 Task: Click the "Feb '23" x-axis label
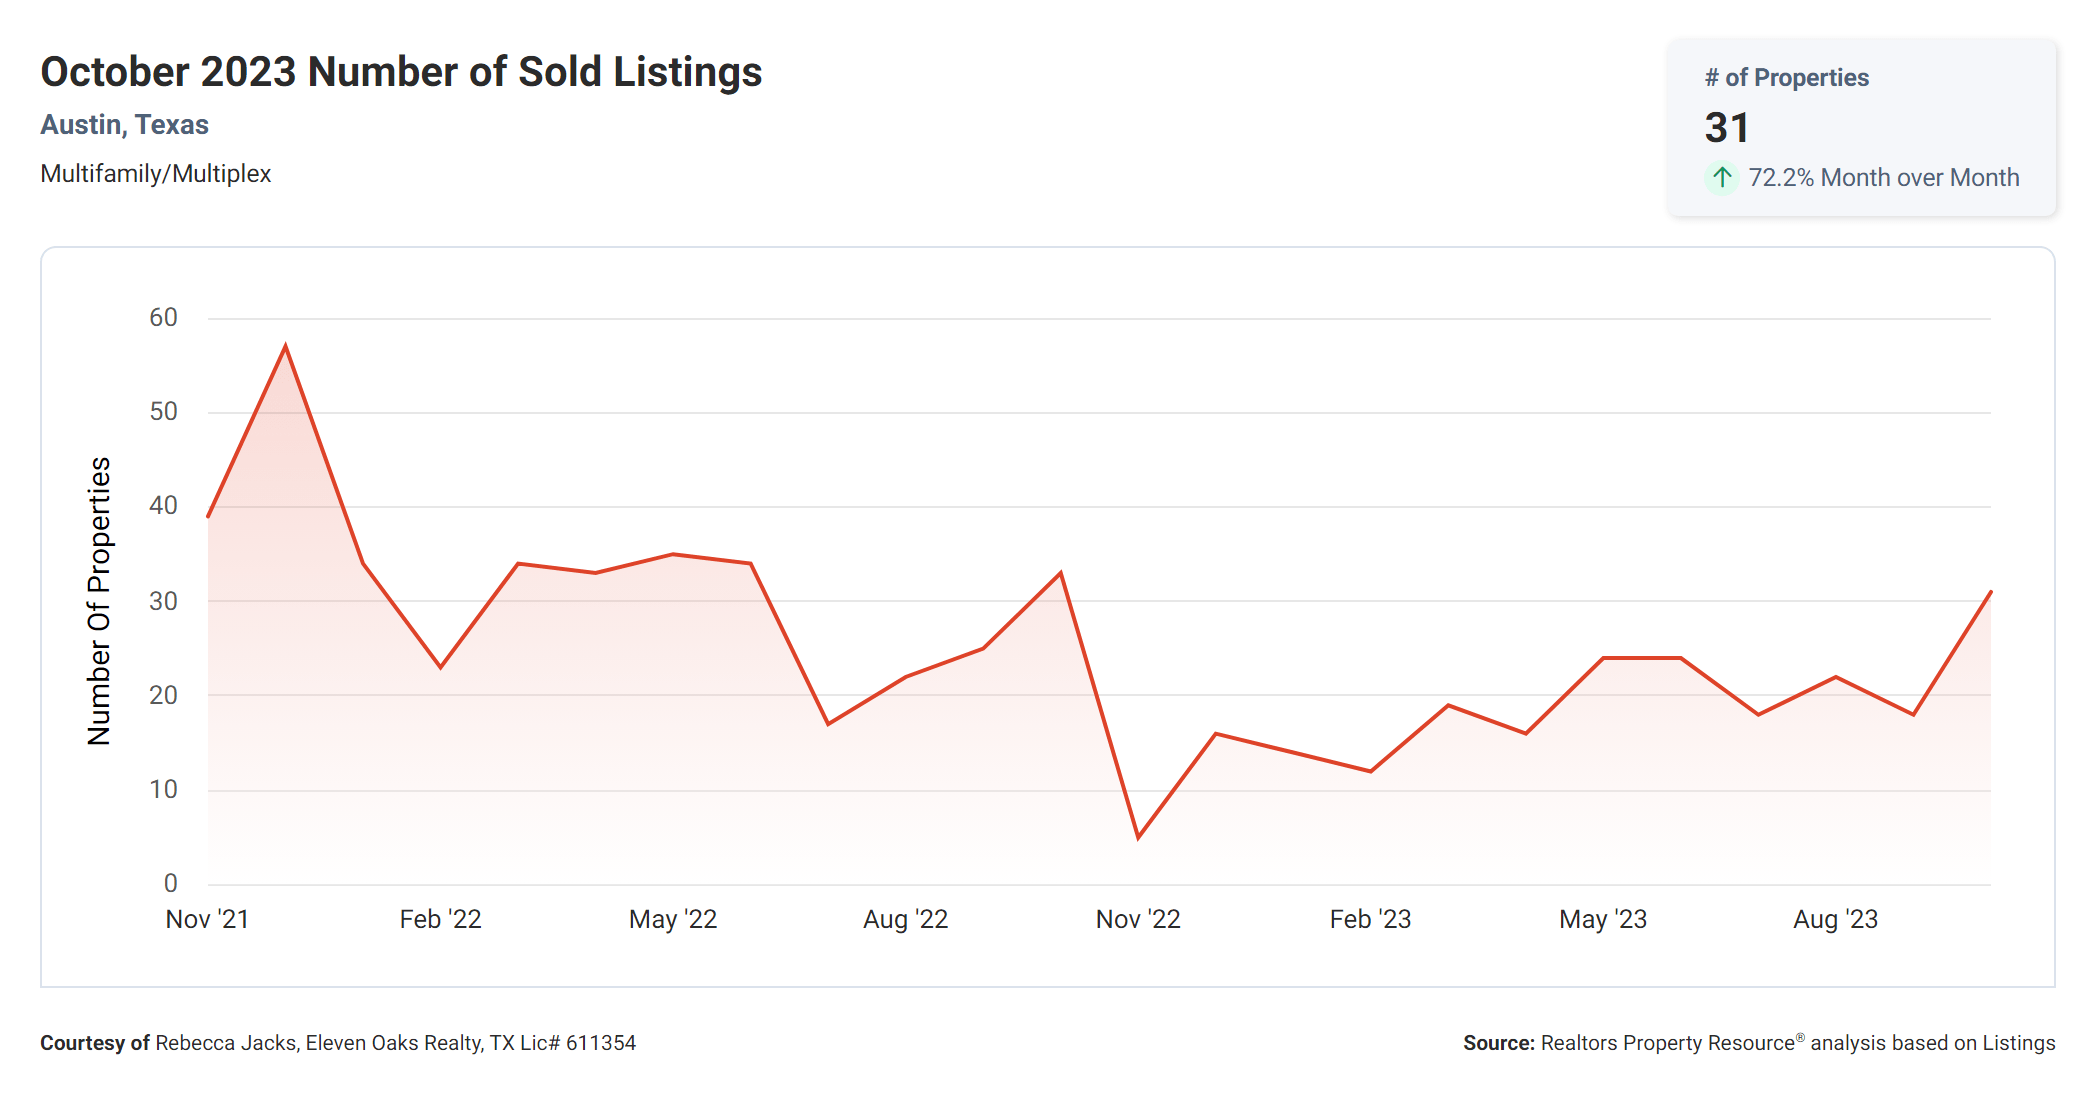pos(1370,919)
